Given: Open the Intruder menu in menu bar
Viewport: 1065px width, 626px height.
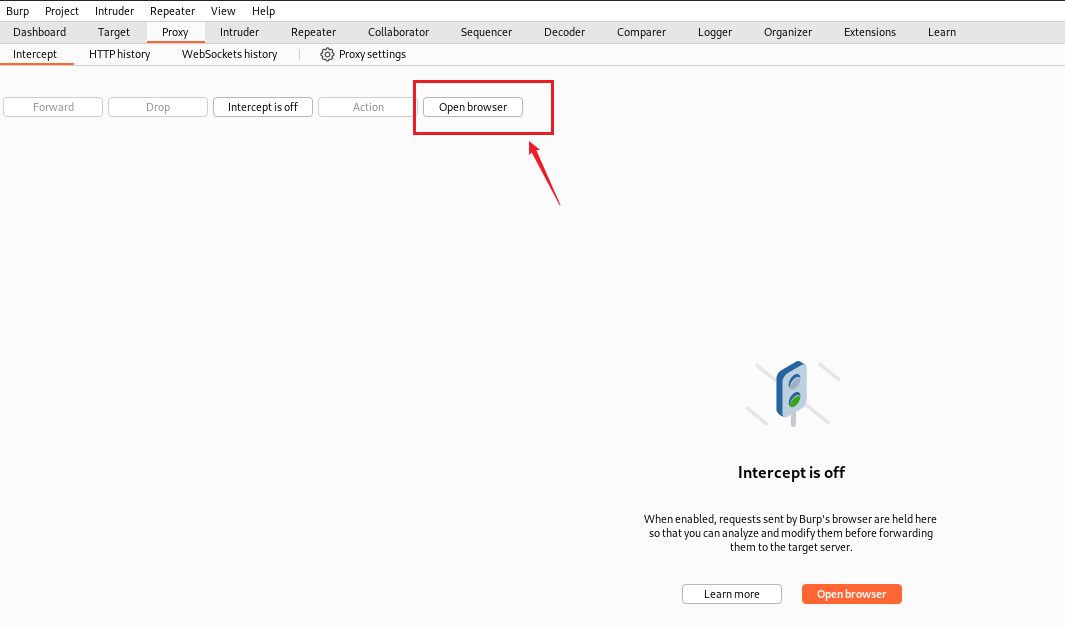Looking at the screenshot, I should (x=114, y=11).
